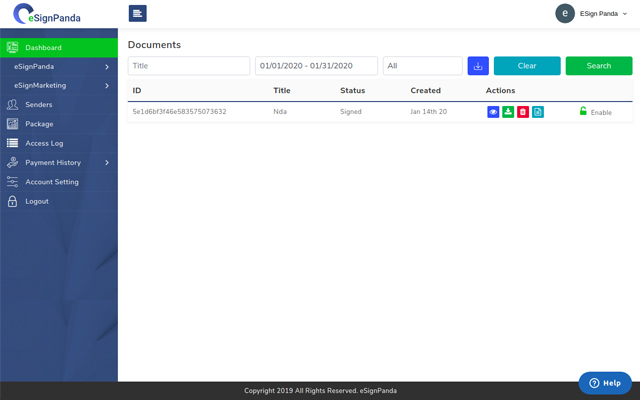This screenshot has width=640, height=400.
Task: Click the Payment History hand-coin icon
Action: click(x=12, y=162)
